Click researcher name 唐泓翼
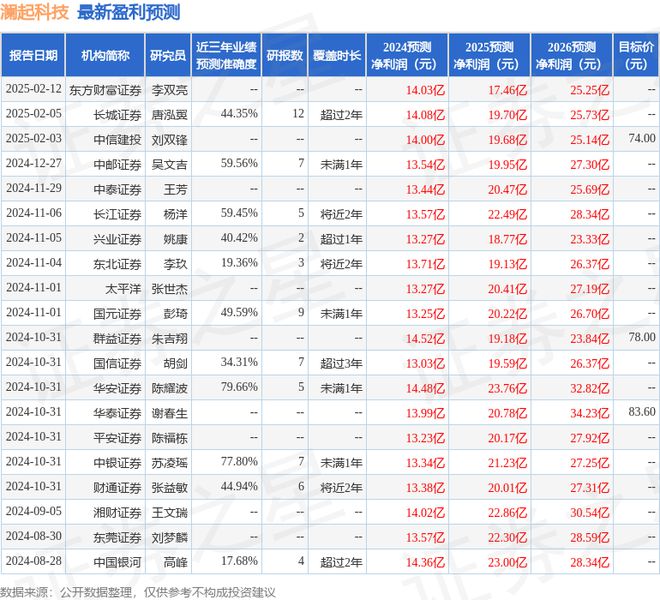 170,115
